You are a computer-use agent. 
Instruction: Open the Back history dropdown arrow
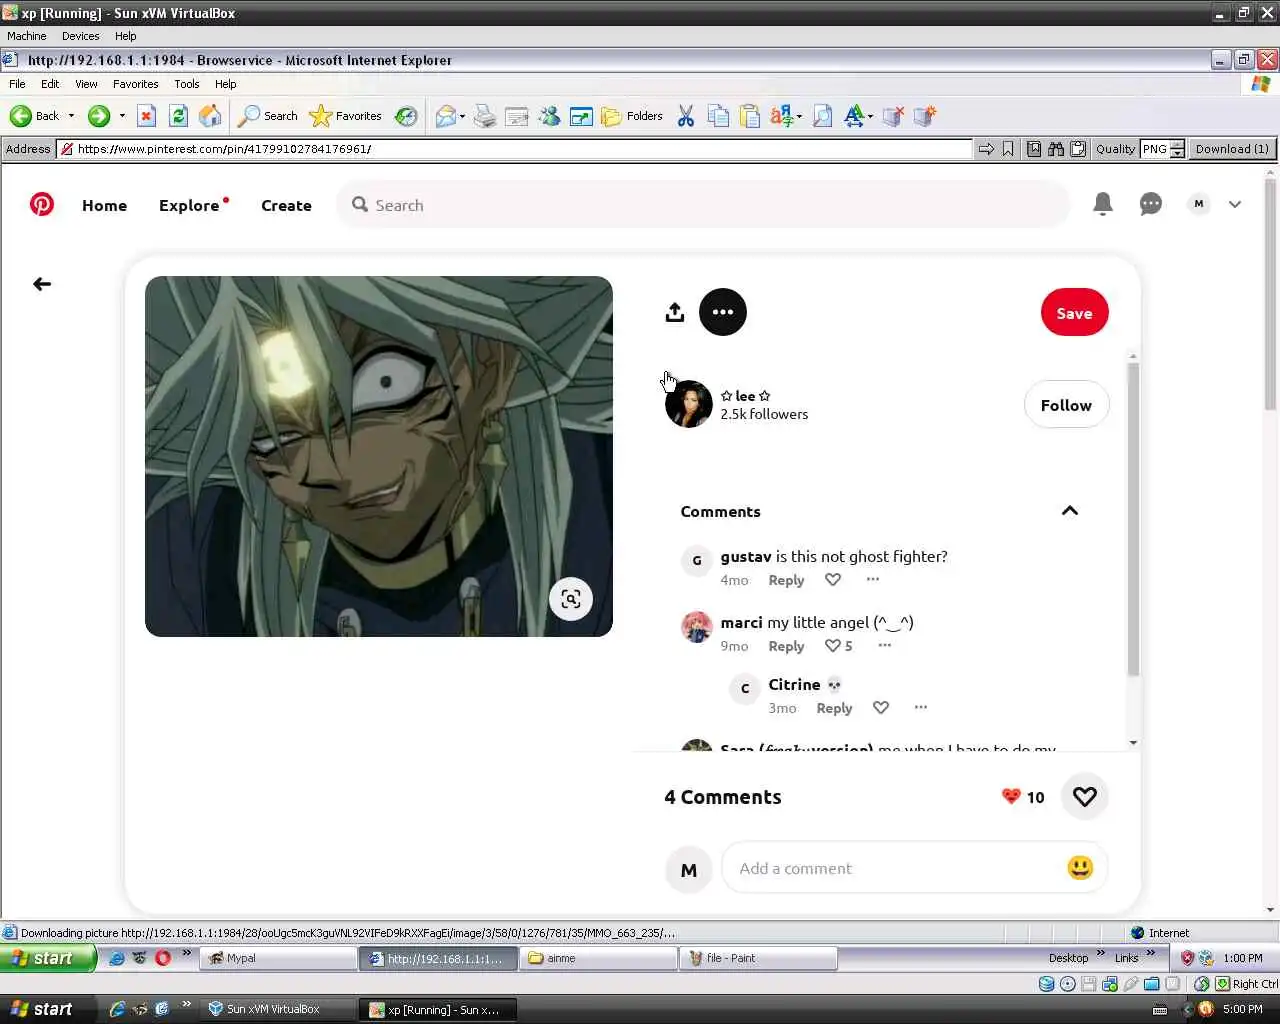[71, 116]
